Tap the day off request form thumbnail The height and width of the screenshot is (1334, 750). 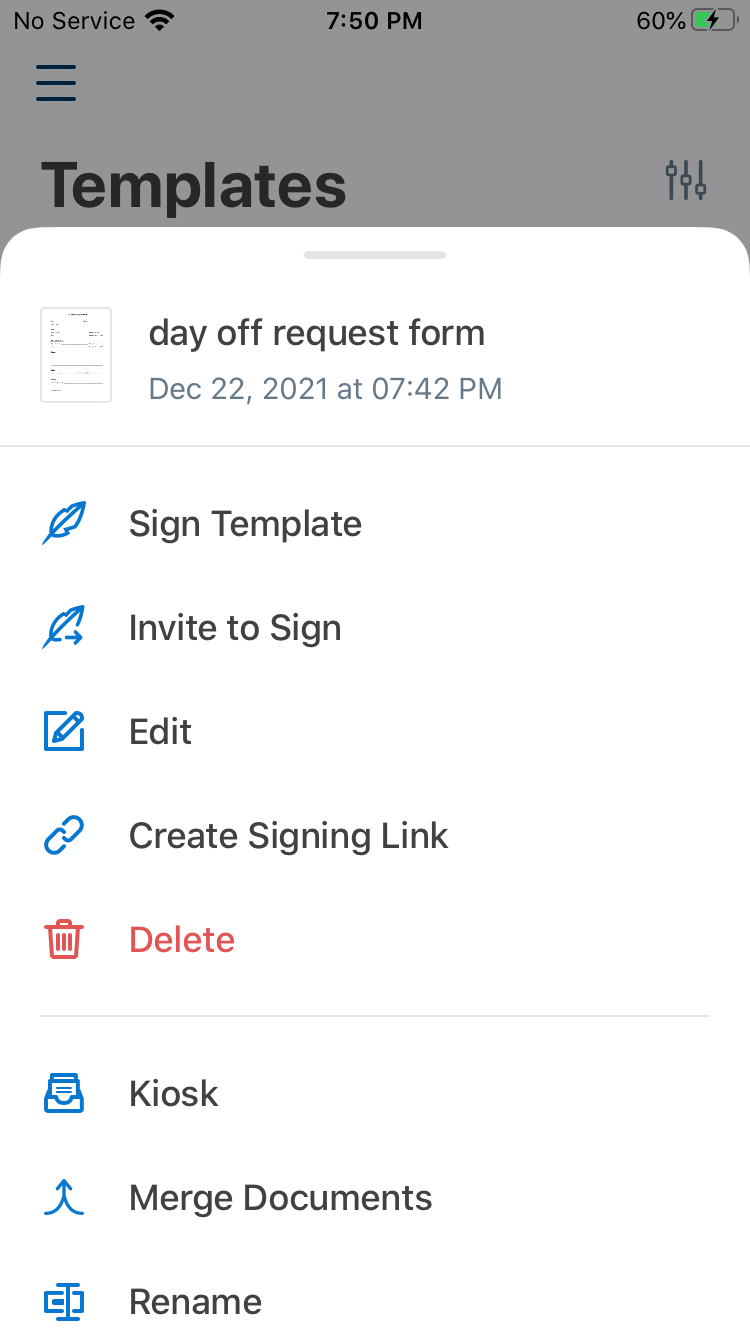coord(76,355)
